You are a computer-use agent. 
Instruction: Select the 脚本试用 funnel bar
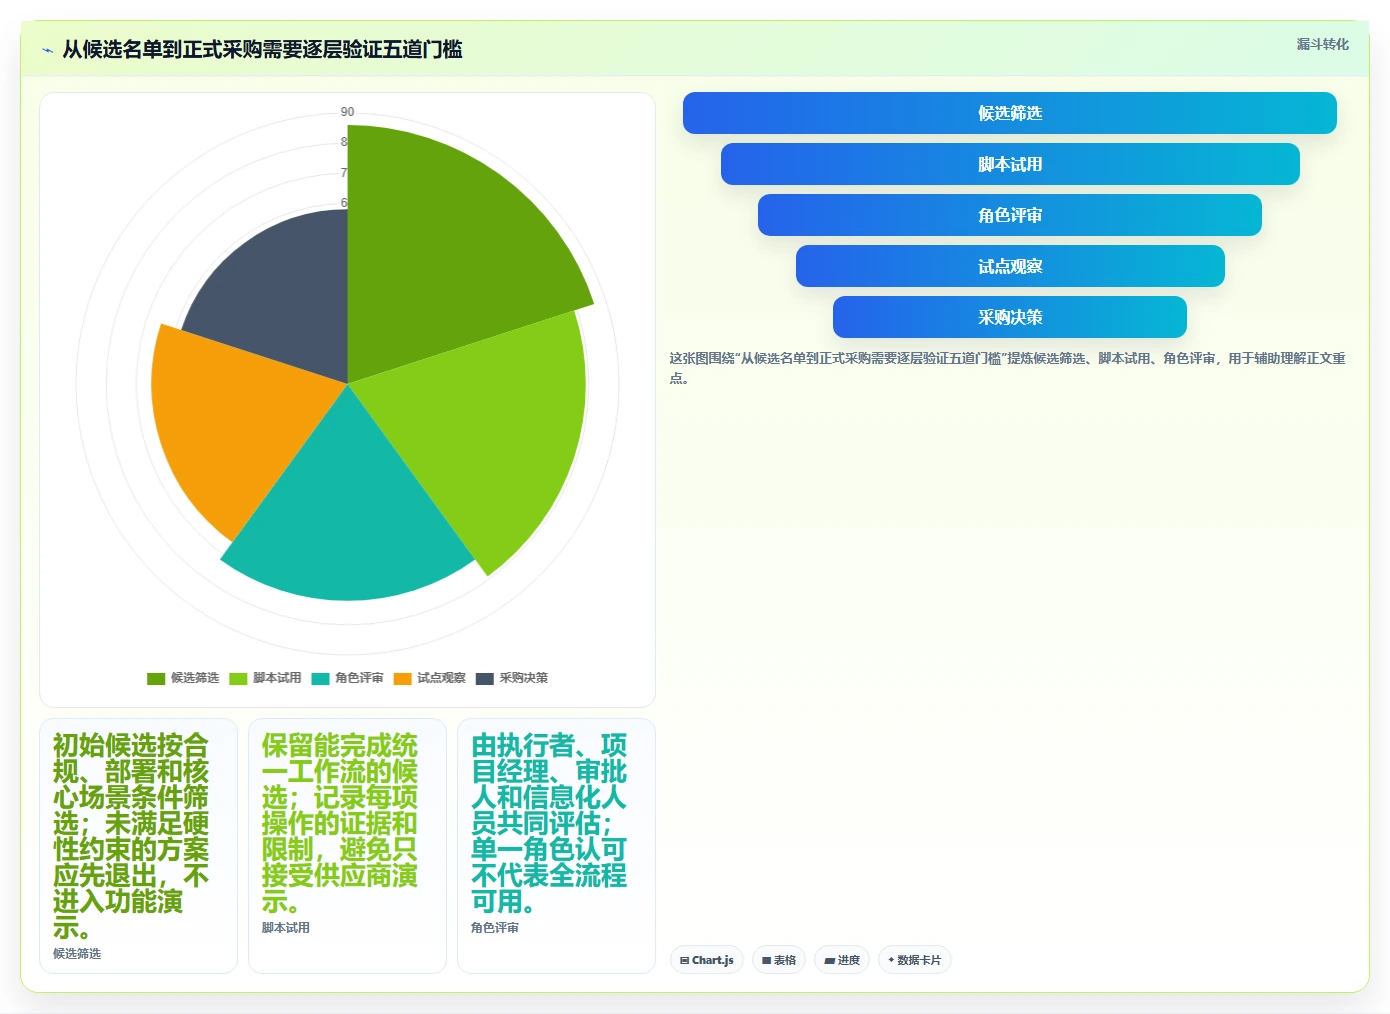click(1010, 164)
